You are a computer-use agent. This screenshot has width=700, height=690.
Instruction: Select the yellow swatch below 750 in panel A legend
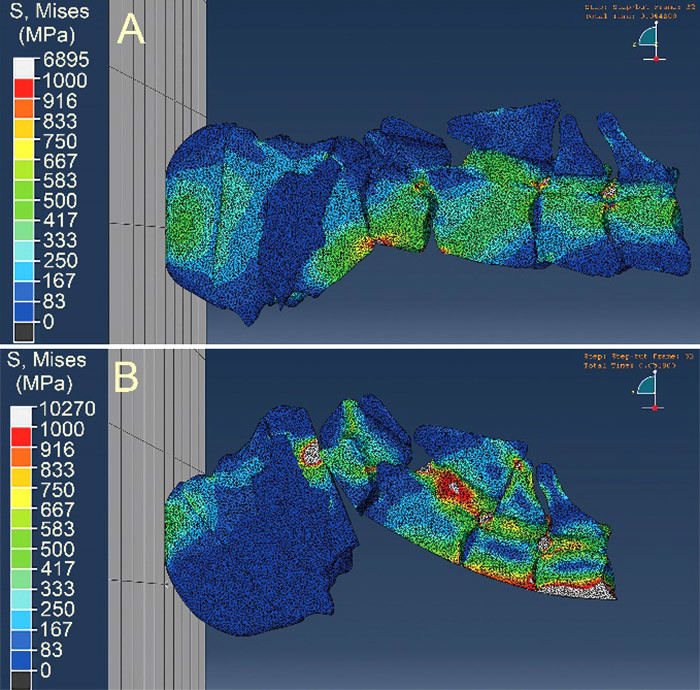click(24, 149)
